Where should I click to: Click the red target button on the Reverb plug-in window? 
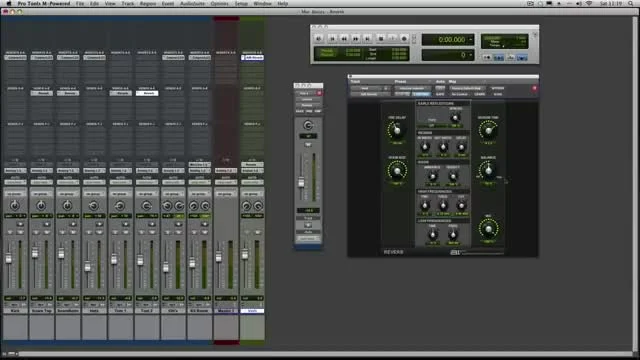[x=534, y=88]
